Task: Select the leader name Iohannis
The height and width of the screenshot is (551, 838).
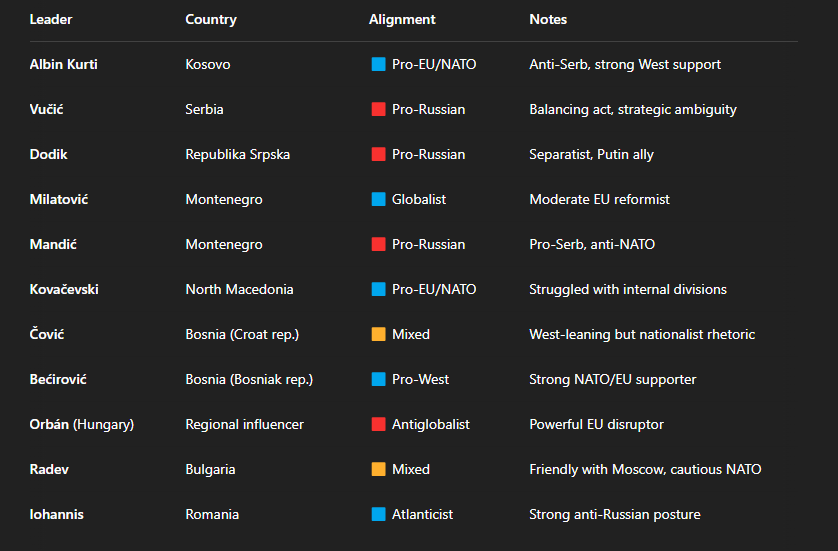Action: (x=57, y=514)
